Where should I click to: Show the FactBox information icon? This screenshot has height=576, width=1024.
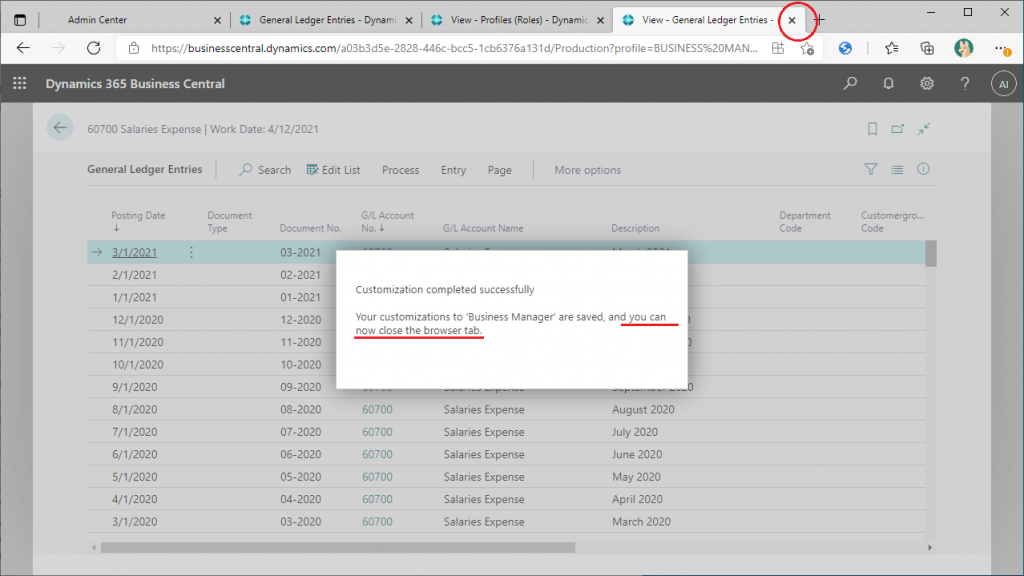click(923, 169)
